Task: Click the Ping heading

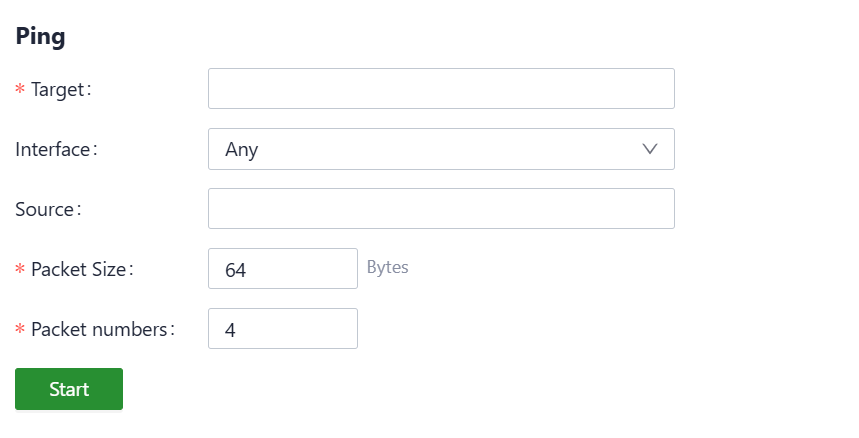Action: pos(40,37)
